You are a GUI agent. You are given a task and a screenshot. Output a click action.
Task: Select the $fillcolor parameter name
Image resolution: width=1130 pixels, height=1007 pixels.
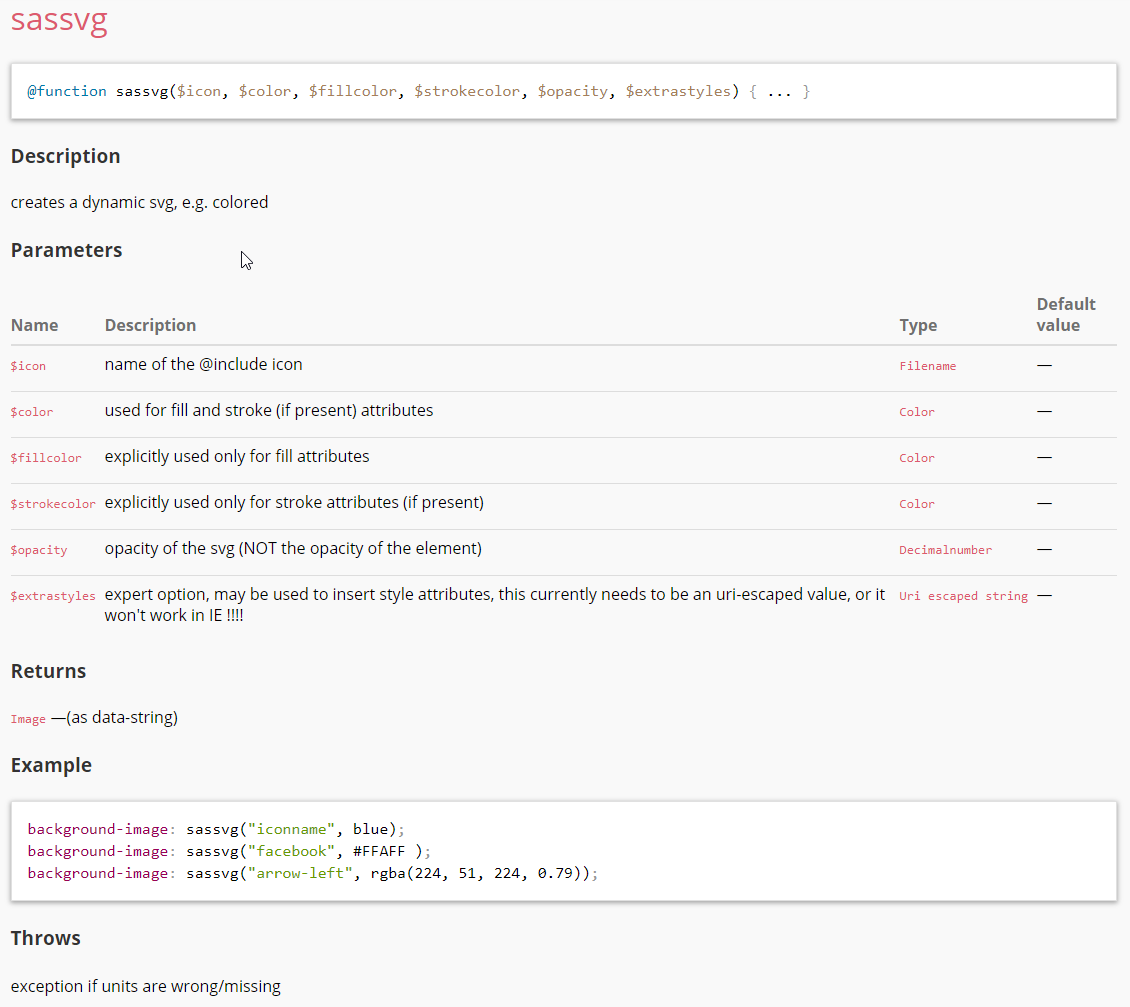[x=46, y=458]
